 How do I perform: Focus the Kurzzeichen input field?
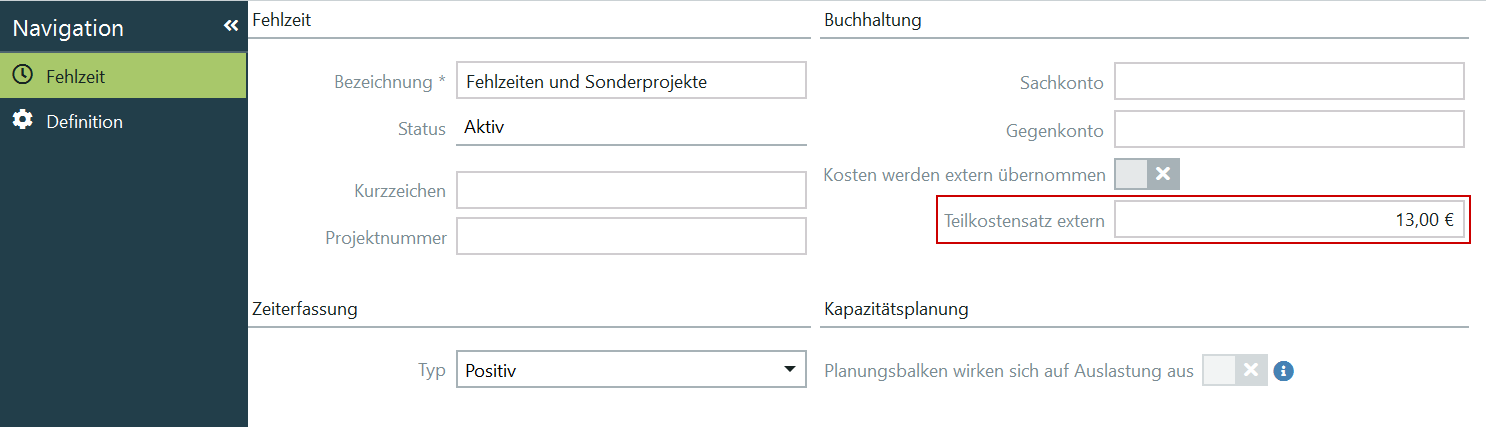point(630,190)
